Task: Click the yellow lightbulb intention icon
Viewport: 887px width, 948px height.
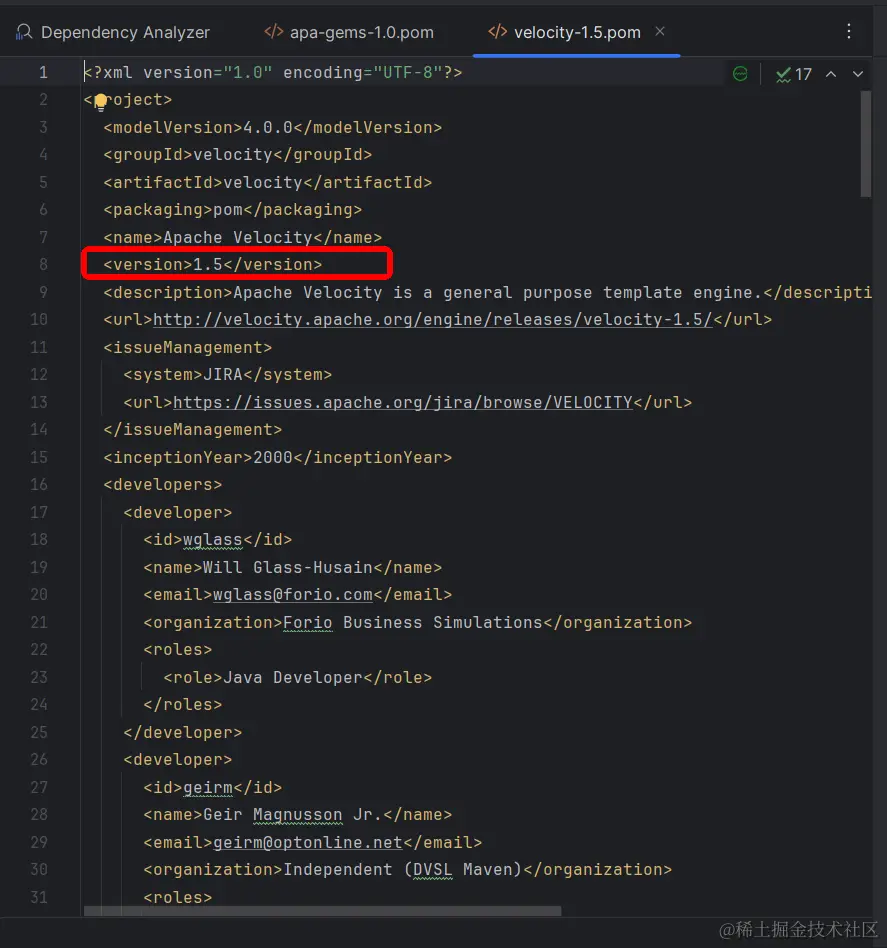Action: [100, 101]
